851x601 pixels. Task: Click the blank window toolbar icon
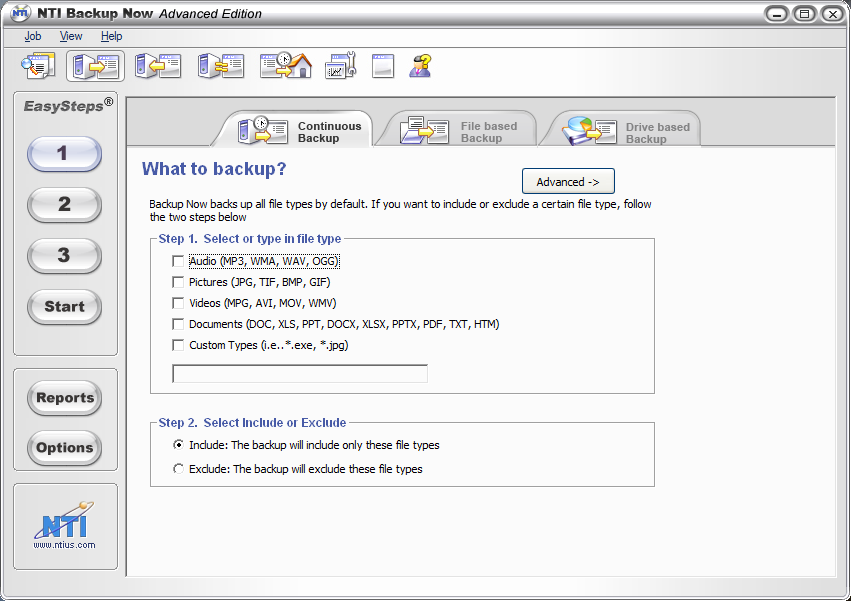click(383, 66)
